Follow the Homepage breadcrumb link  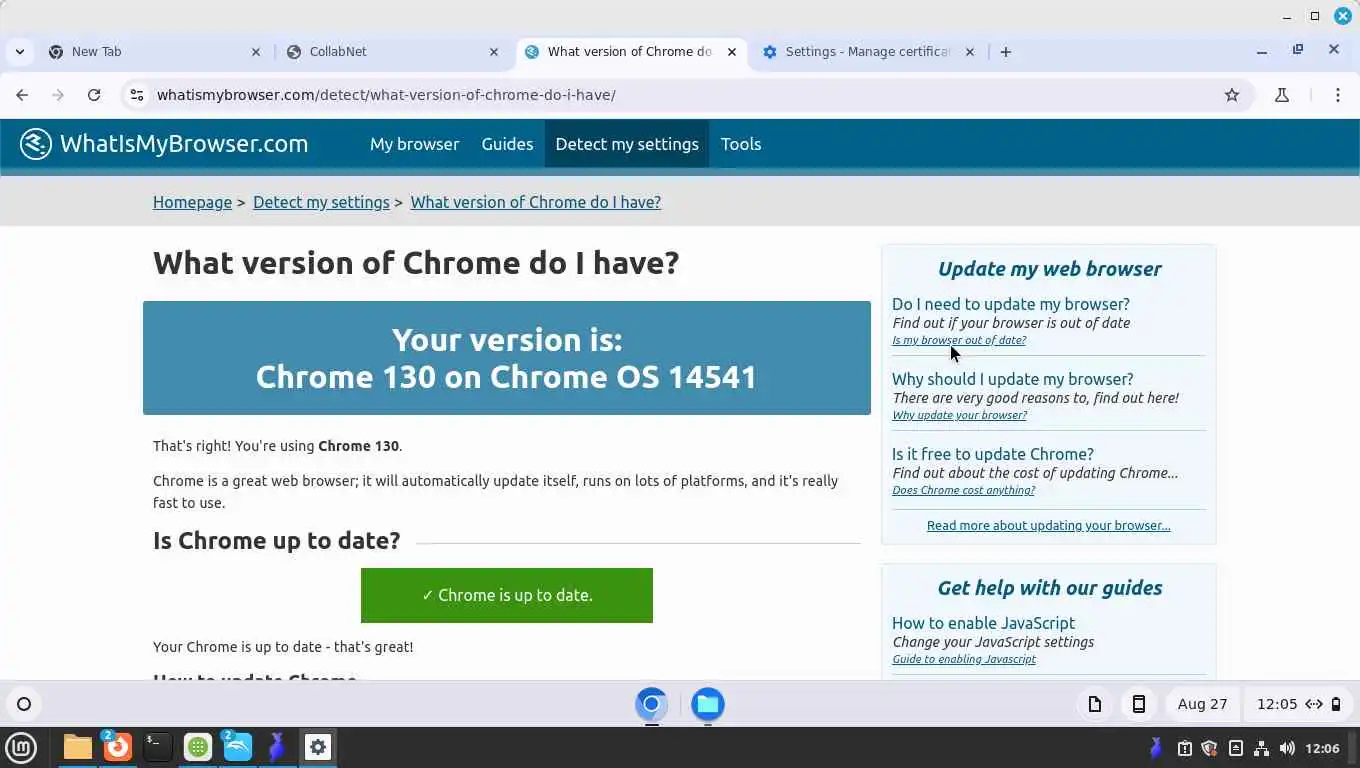(x=192, y=202)
